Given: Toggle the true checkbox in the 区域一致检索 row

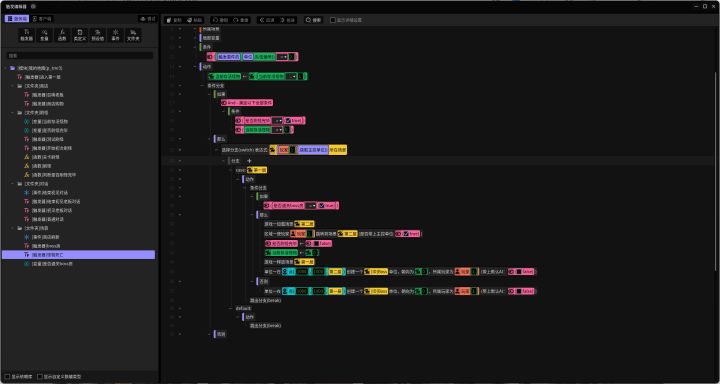Looking at the screenshot, I should tap(405, 234).
